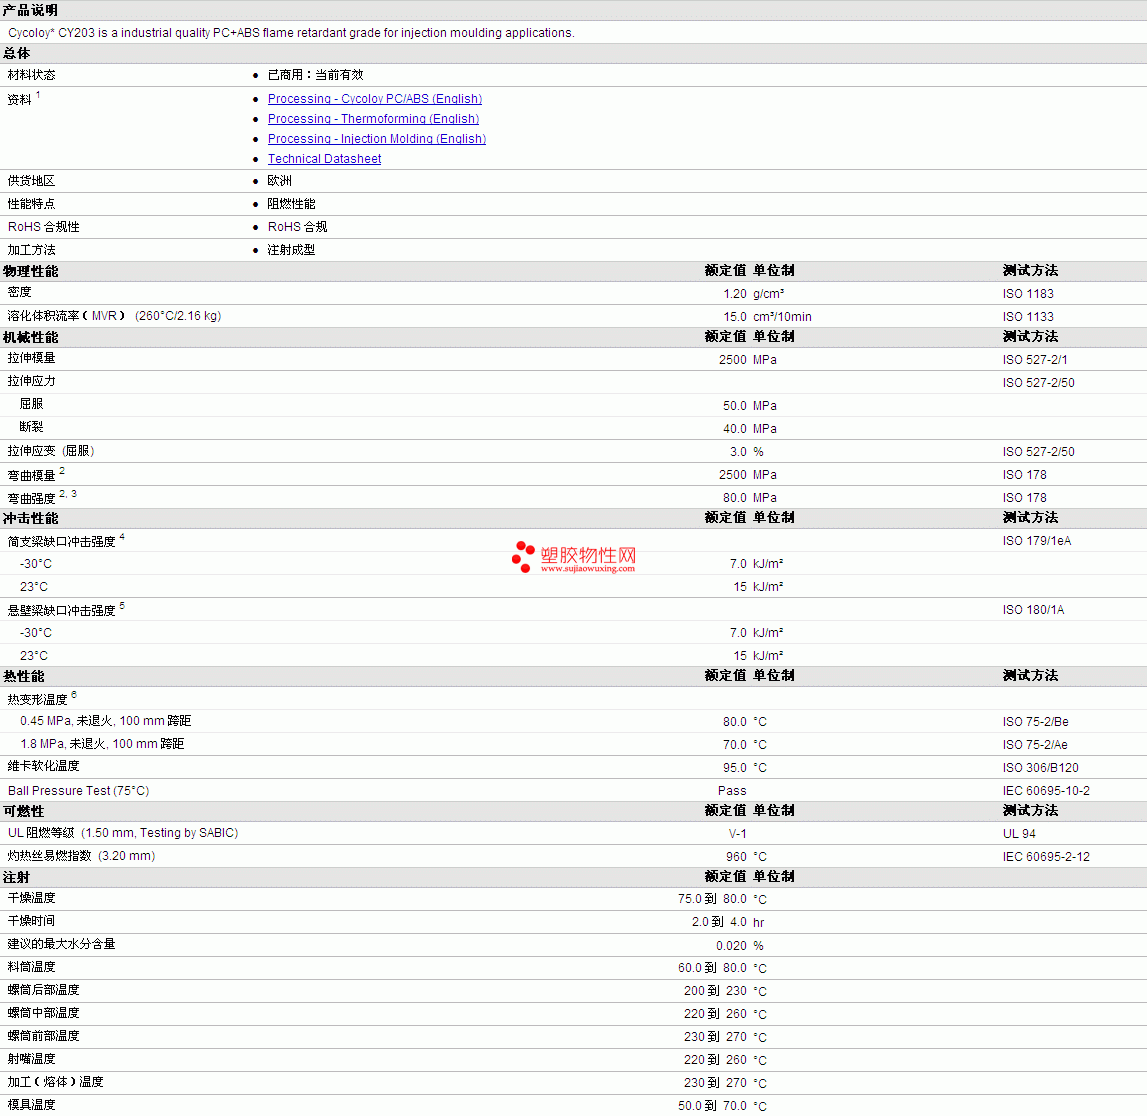Select the 可燃性 section header

click(23, 811)
